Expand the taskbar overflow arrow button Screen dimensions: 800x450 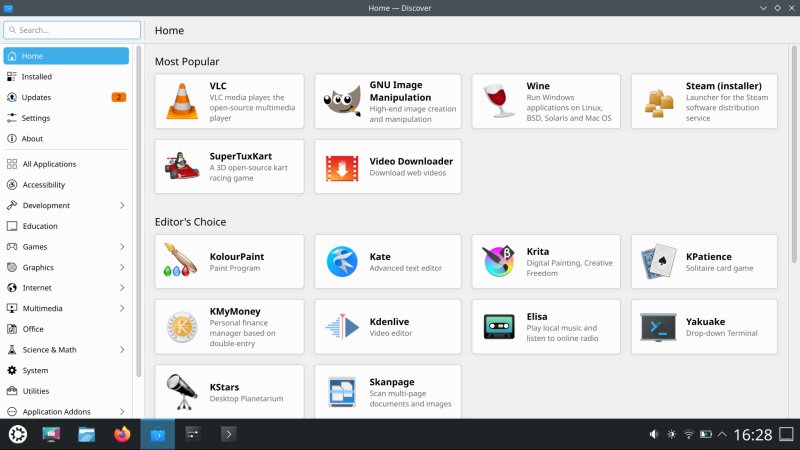pos(229,434)
